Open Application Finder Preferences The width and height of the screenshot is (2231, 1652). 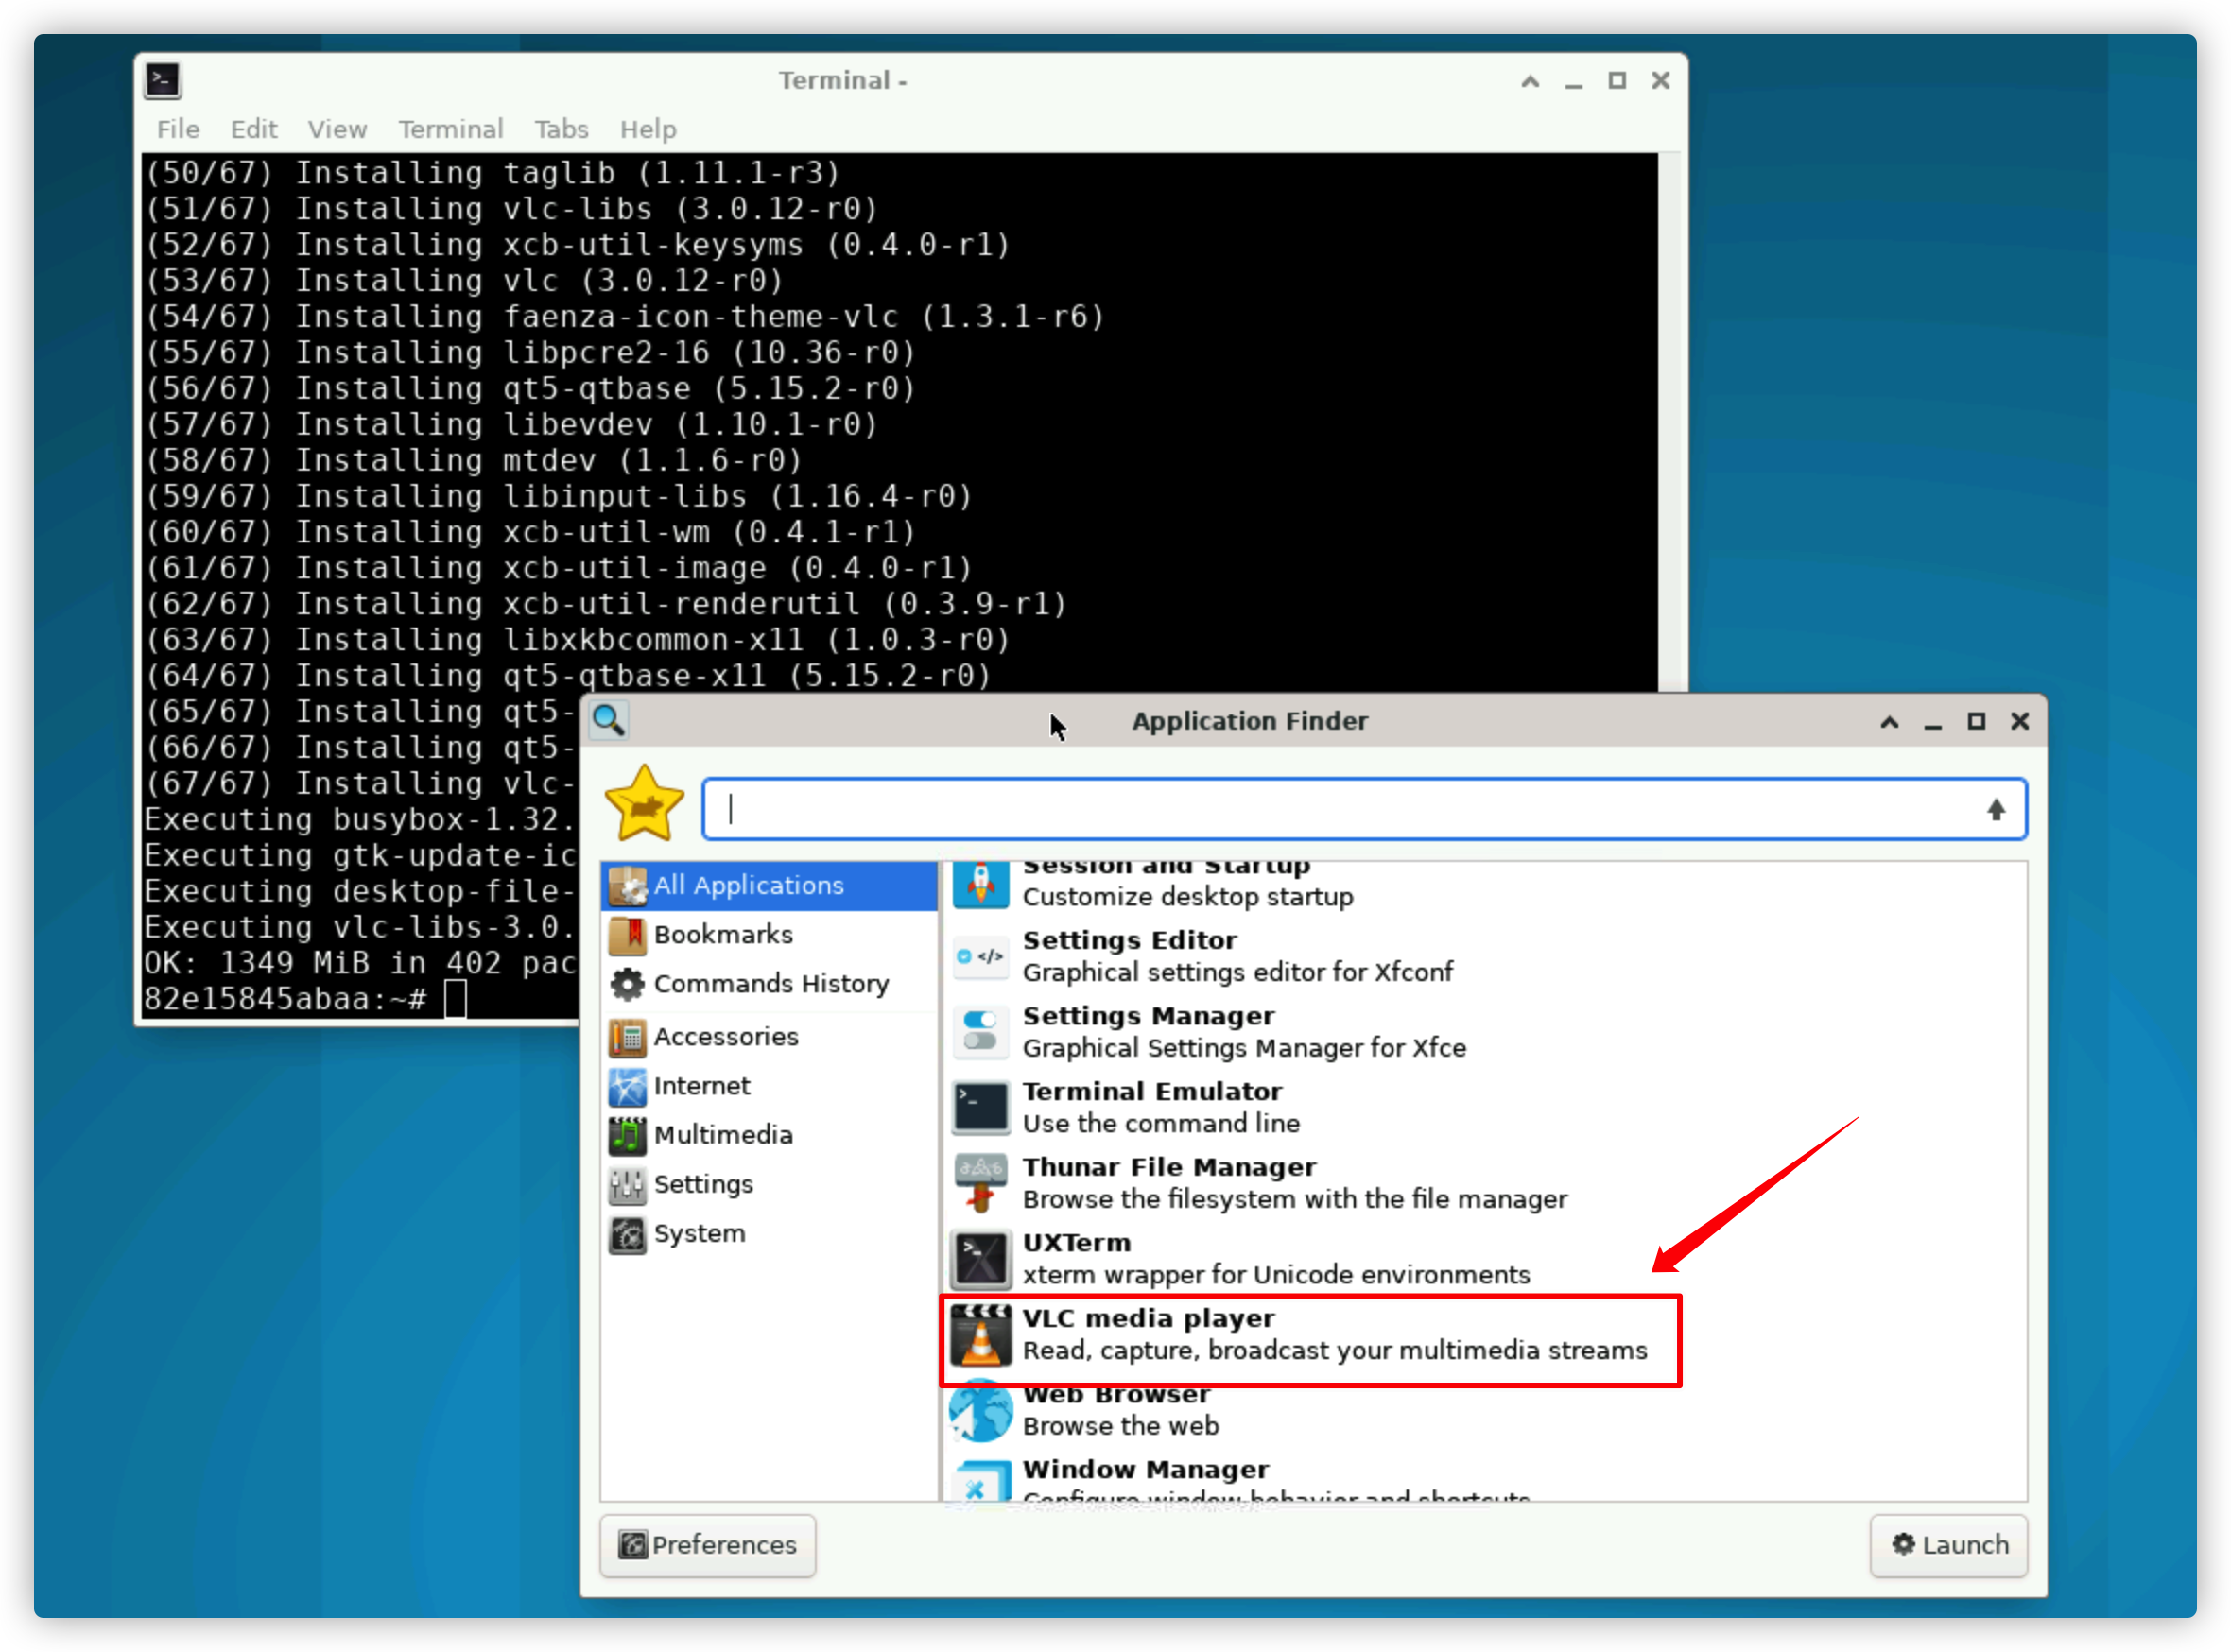pos(708,1545)
